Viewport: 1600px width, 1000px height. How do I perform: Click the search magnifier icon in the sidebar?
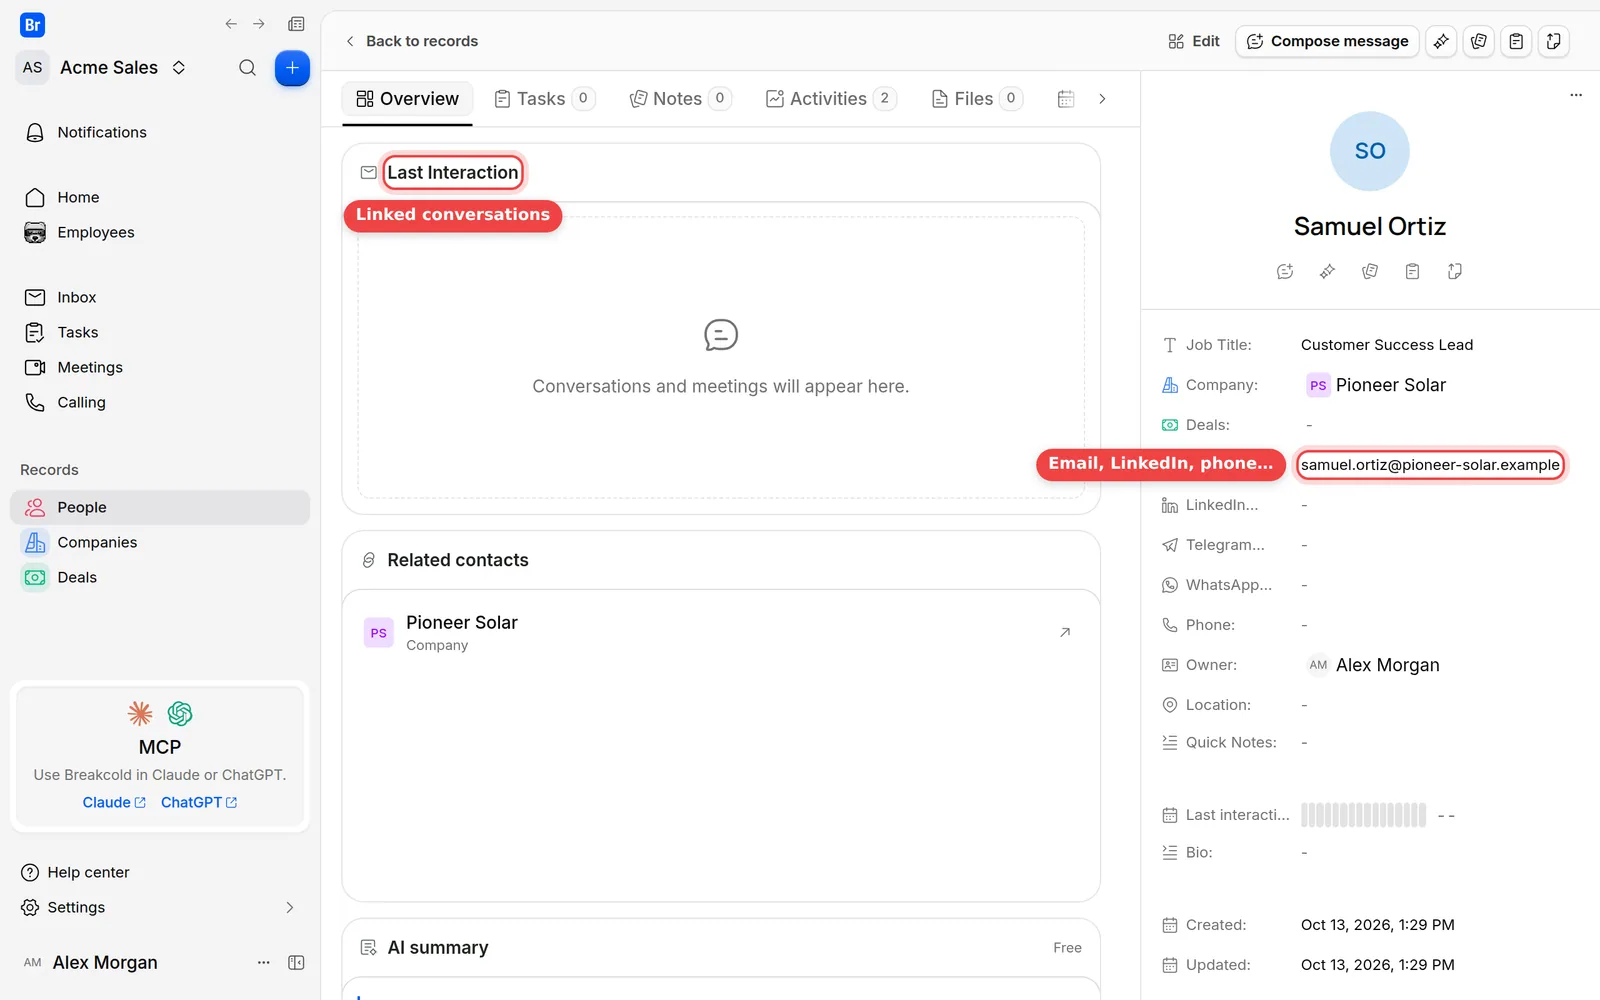coord(247,68)
